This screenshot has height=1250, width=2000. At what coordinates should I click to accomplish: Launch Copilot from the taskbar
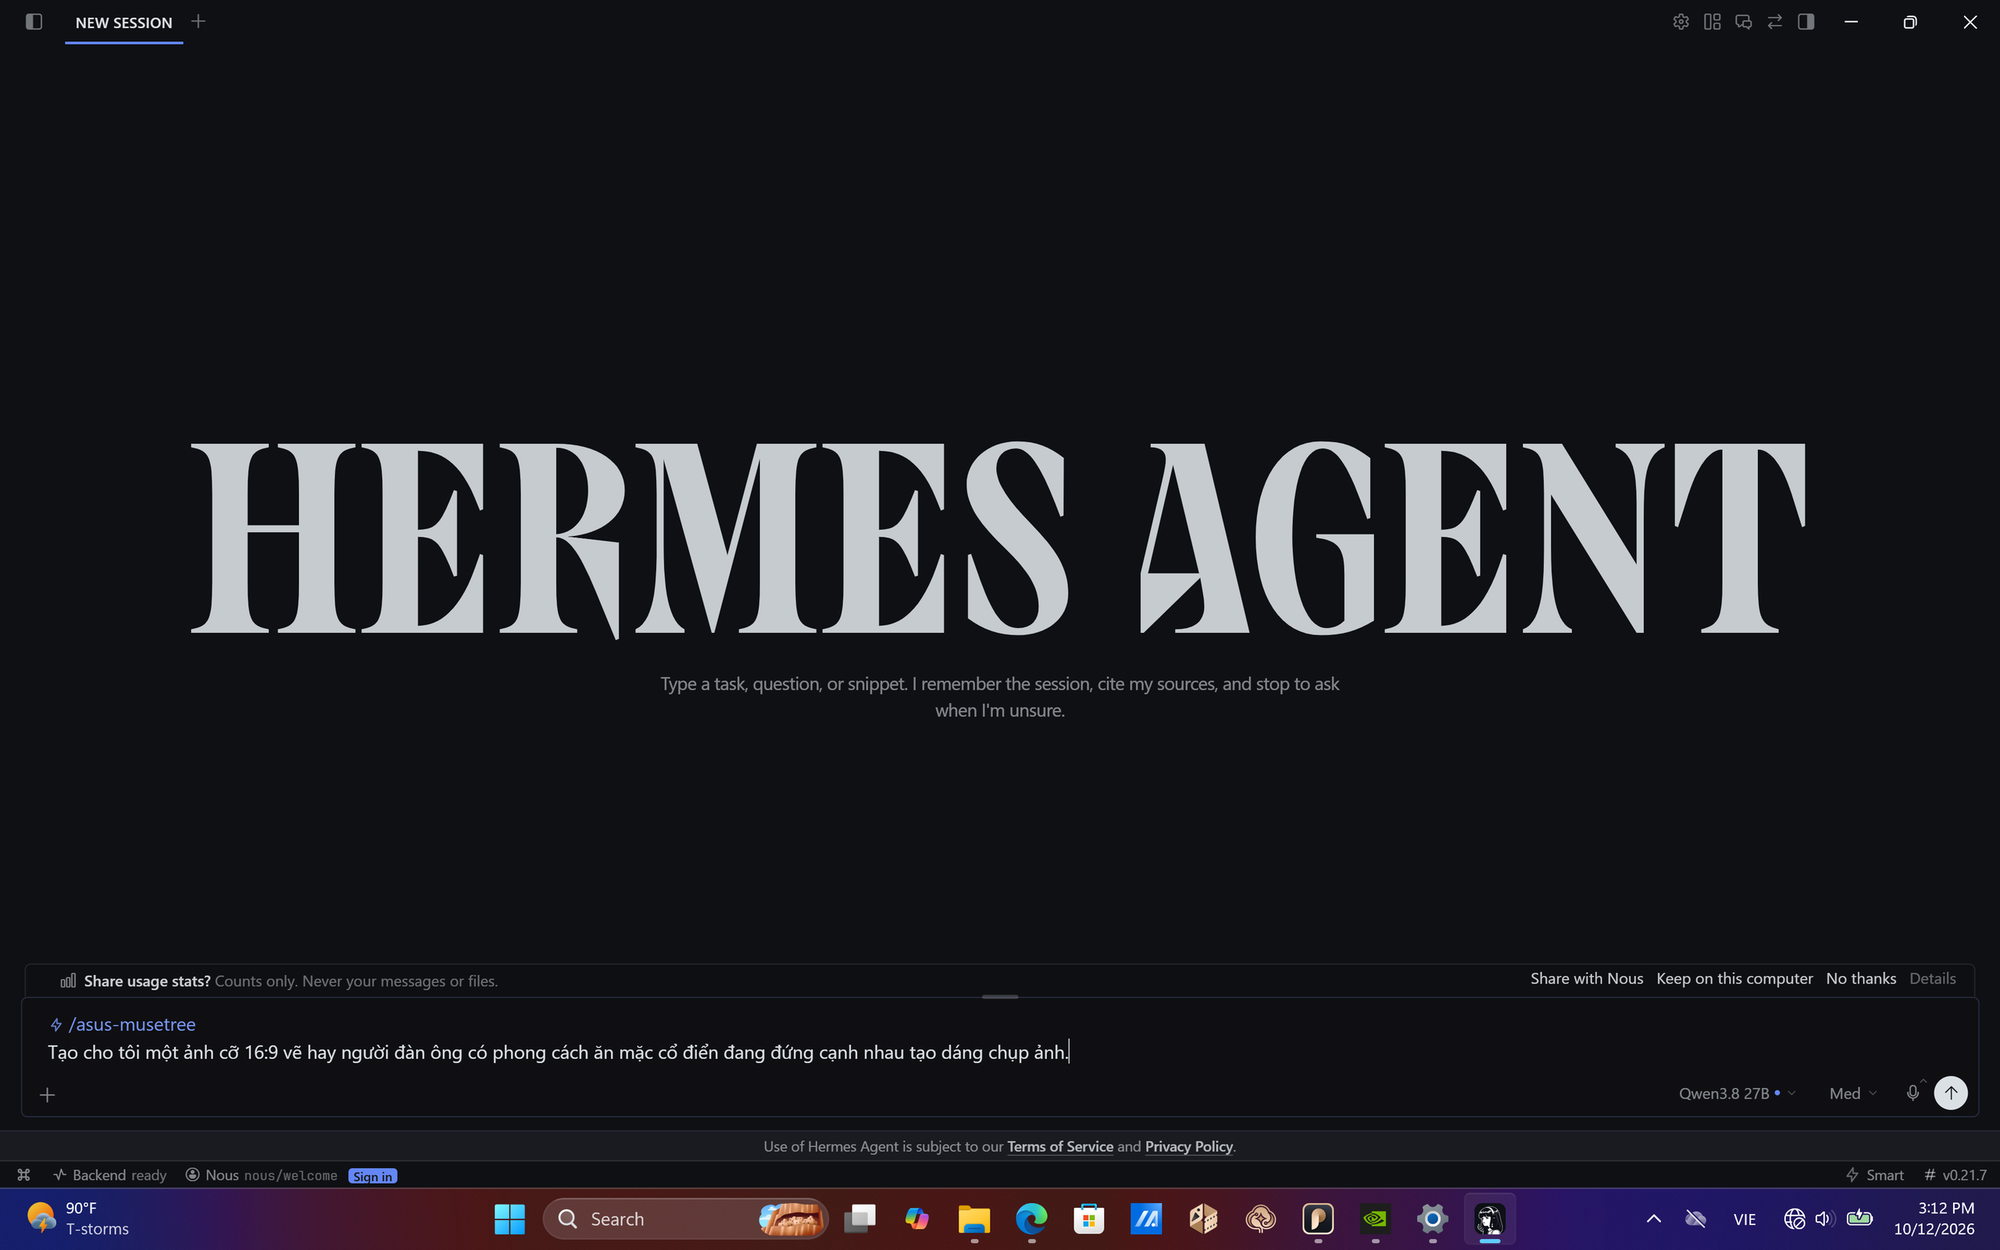point(917,1219)
